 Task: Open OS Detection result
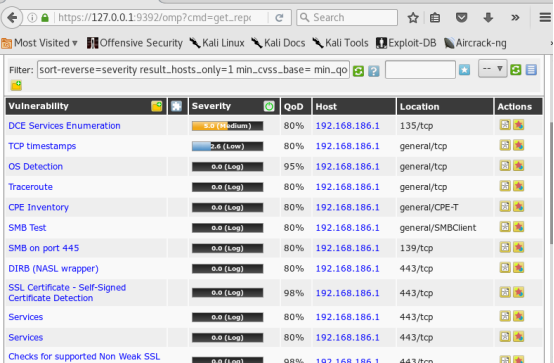(x=35, y=166)
